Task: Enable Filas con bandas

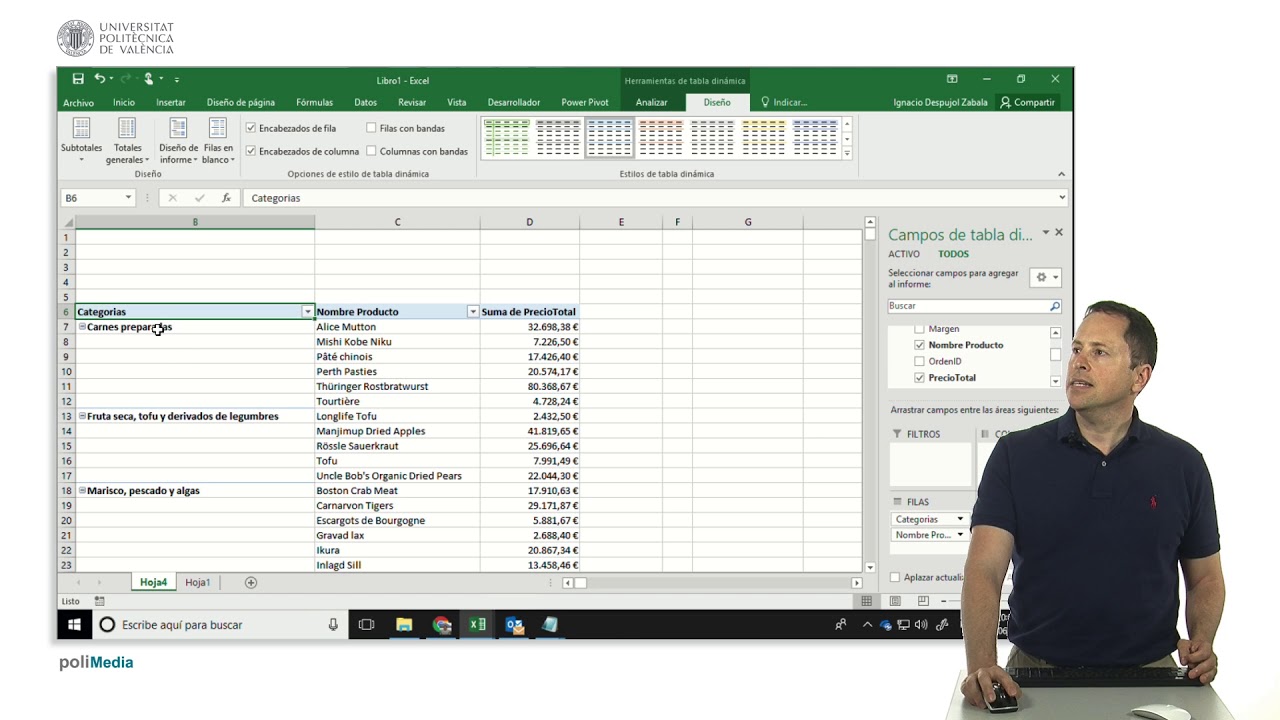Action: 371,128
